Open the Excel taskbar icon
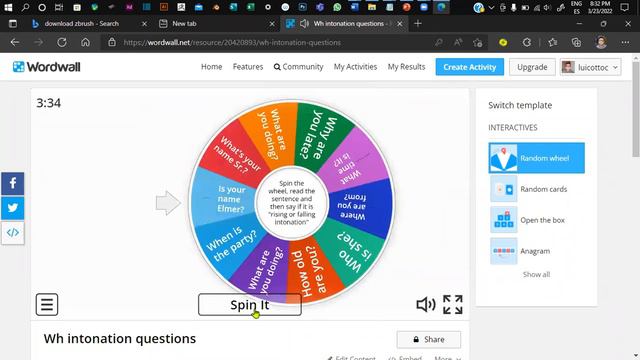This screenshot has height=360, width=640. click(x=251, y=7)
